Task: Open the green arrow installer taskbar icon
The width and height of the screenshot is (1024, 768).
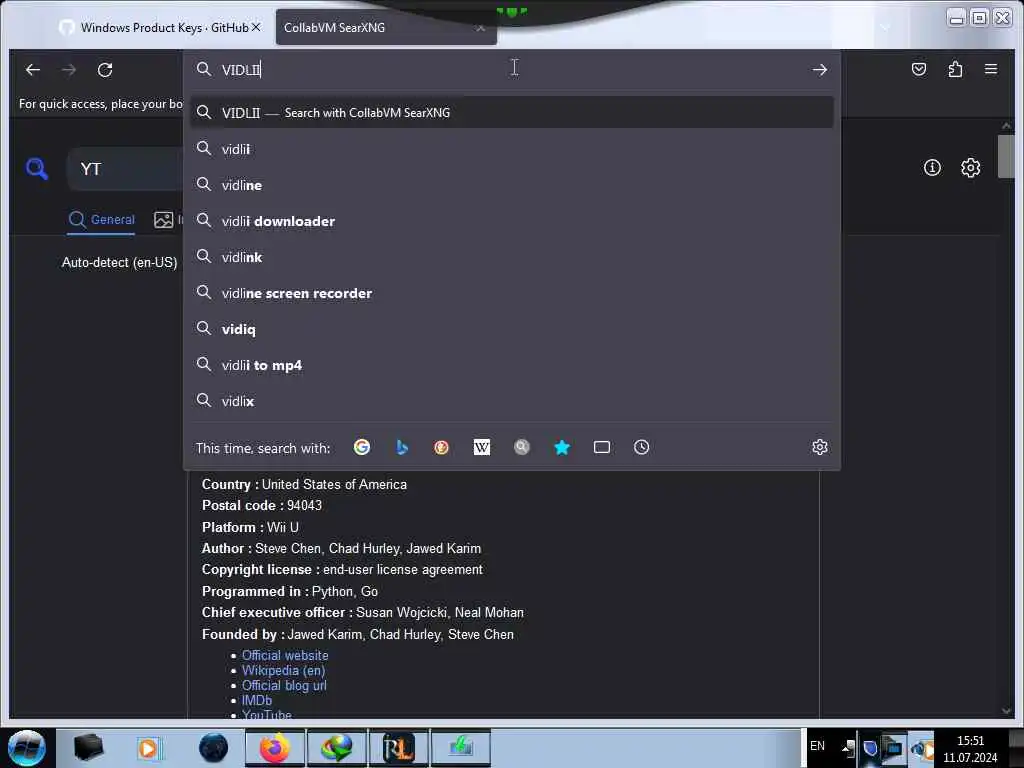Action: 460,748
